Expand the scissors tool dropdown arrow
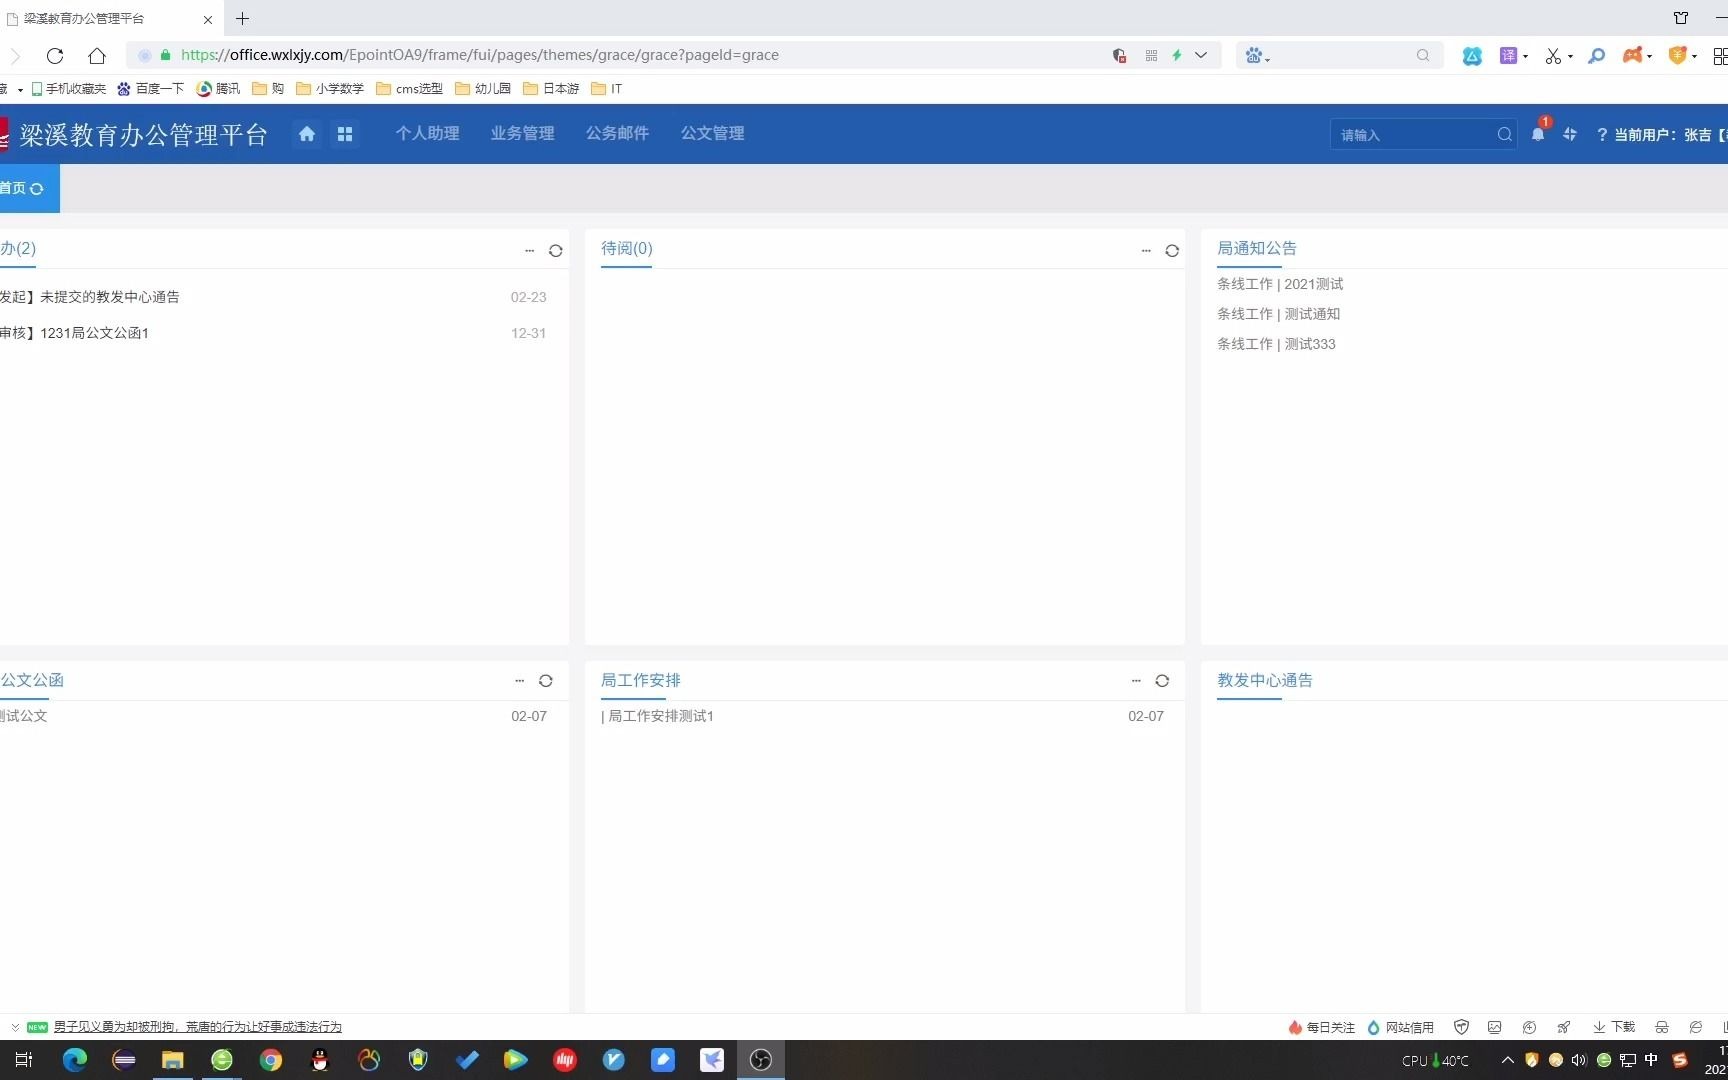1728x1080 pixels. point(1570,57)
